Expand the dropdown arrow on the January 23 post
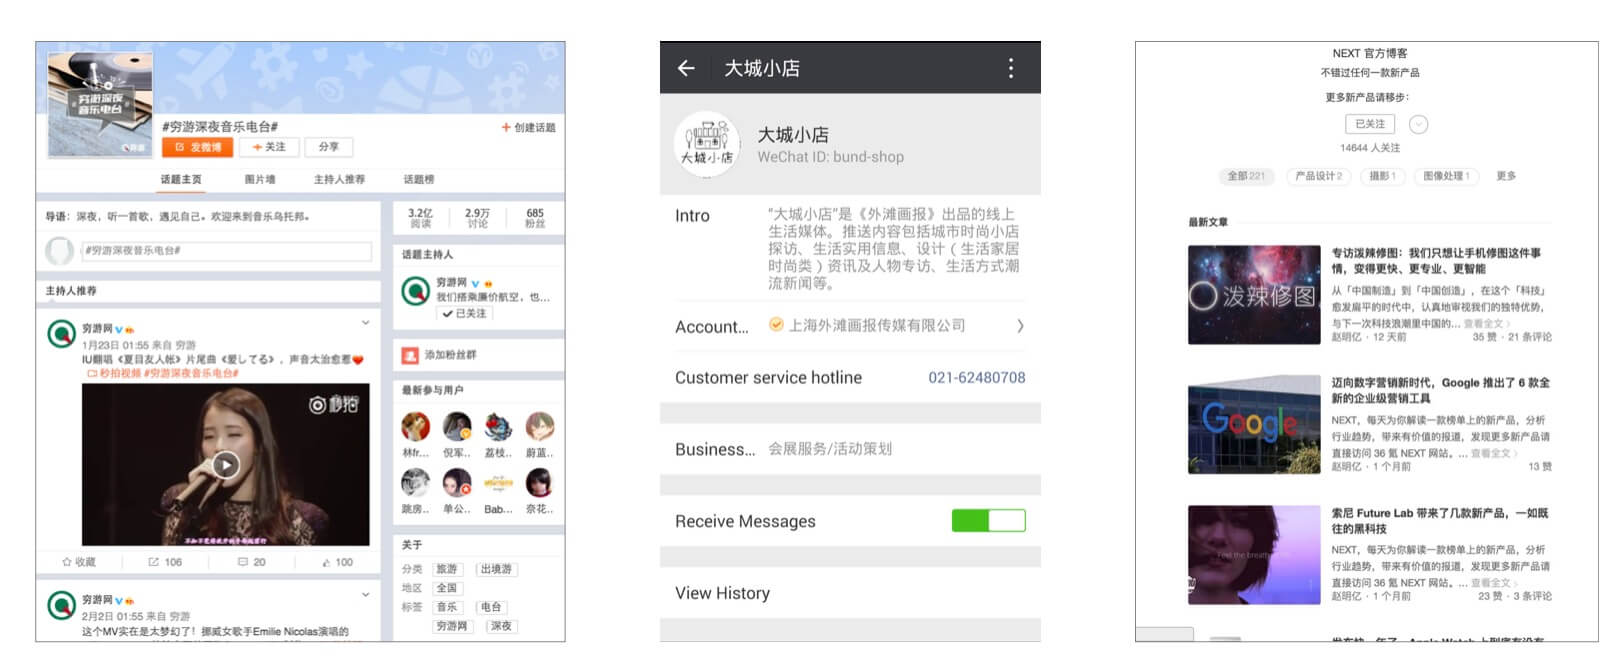Image resolution: width=1600 pixels, height=656 pixels. point(365,323)
